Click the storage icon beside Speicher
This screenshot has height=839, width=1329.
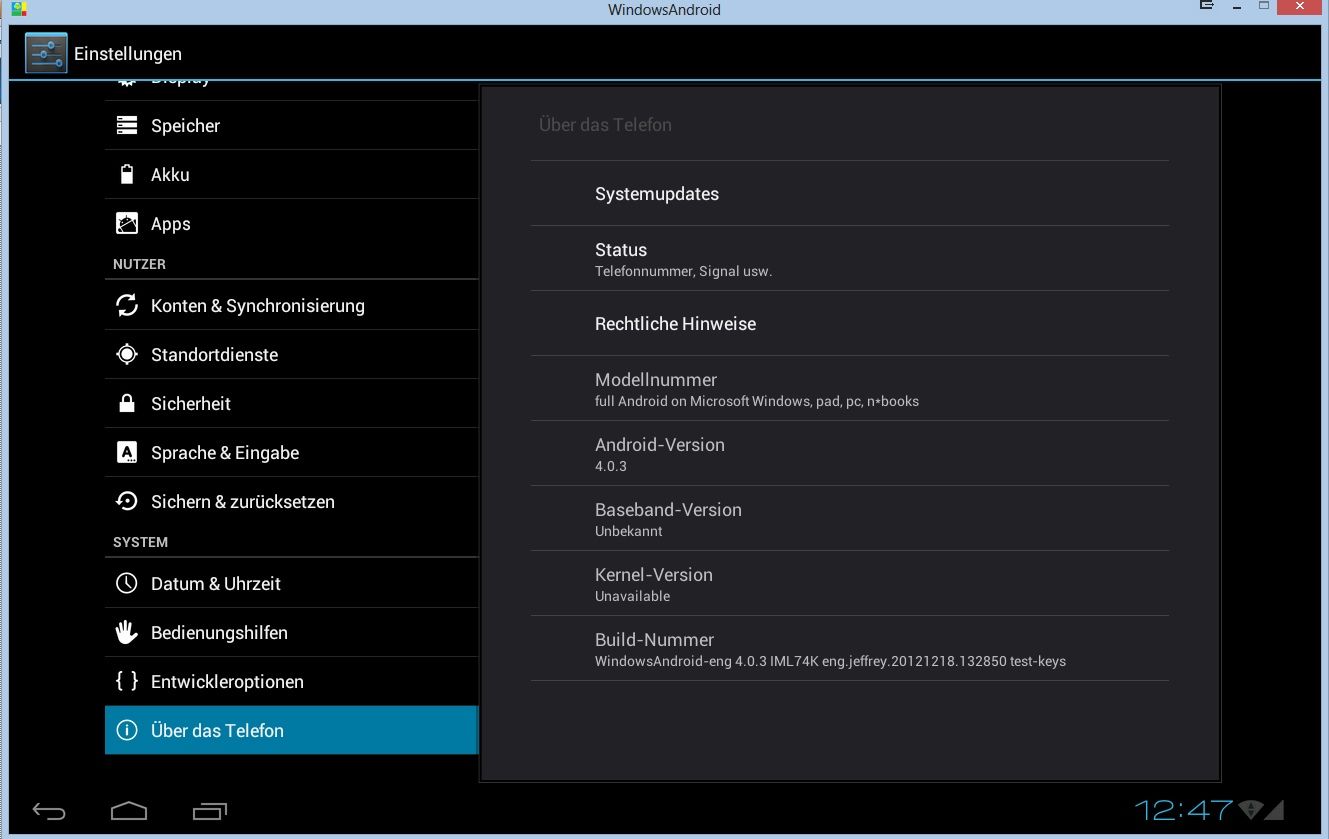point(127,125)
